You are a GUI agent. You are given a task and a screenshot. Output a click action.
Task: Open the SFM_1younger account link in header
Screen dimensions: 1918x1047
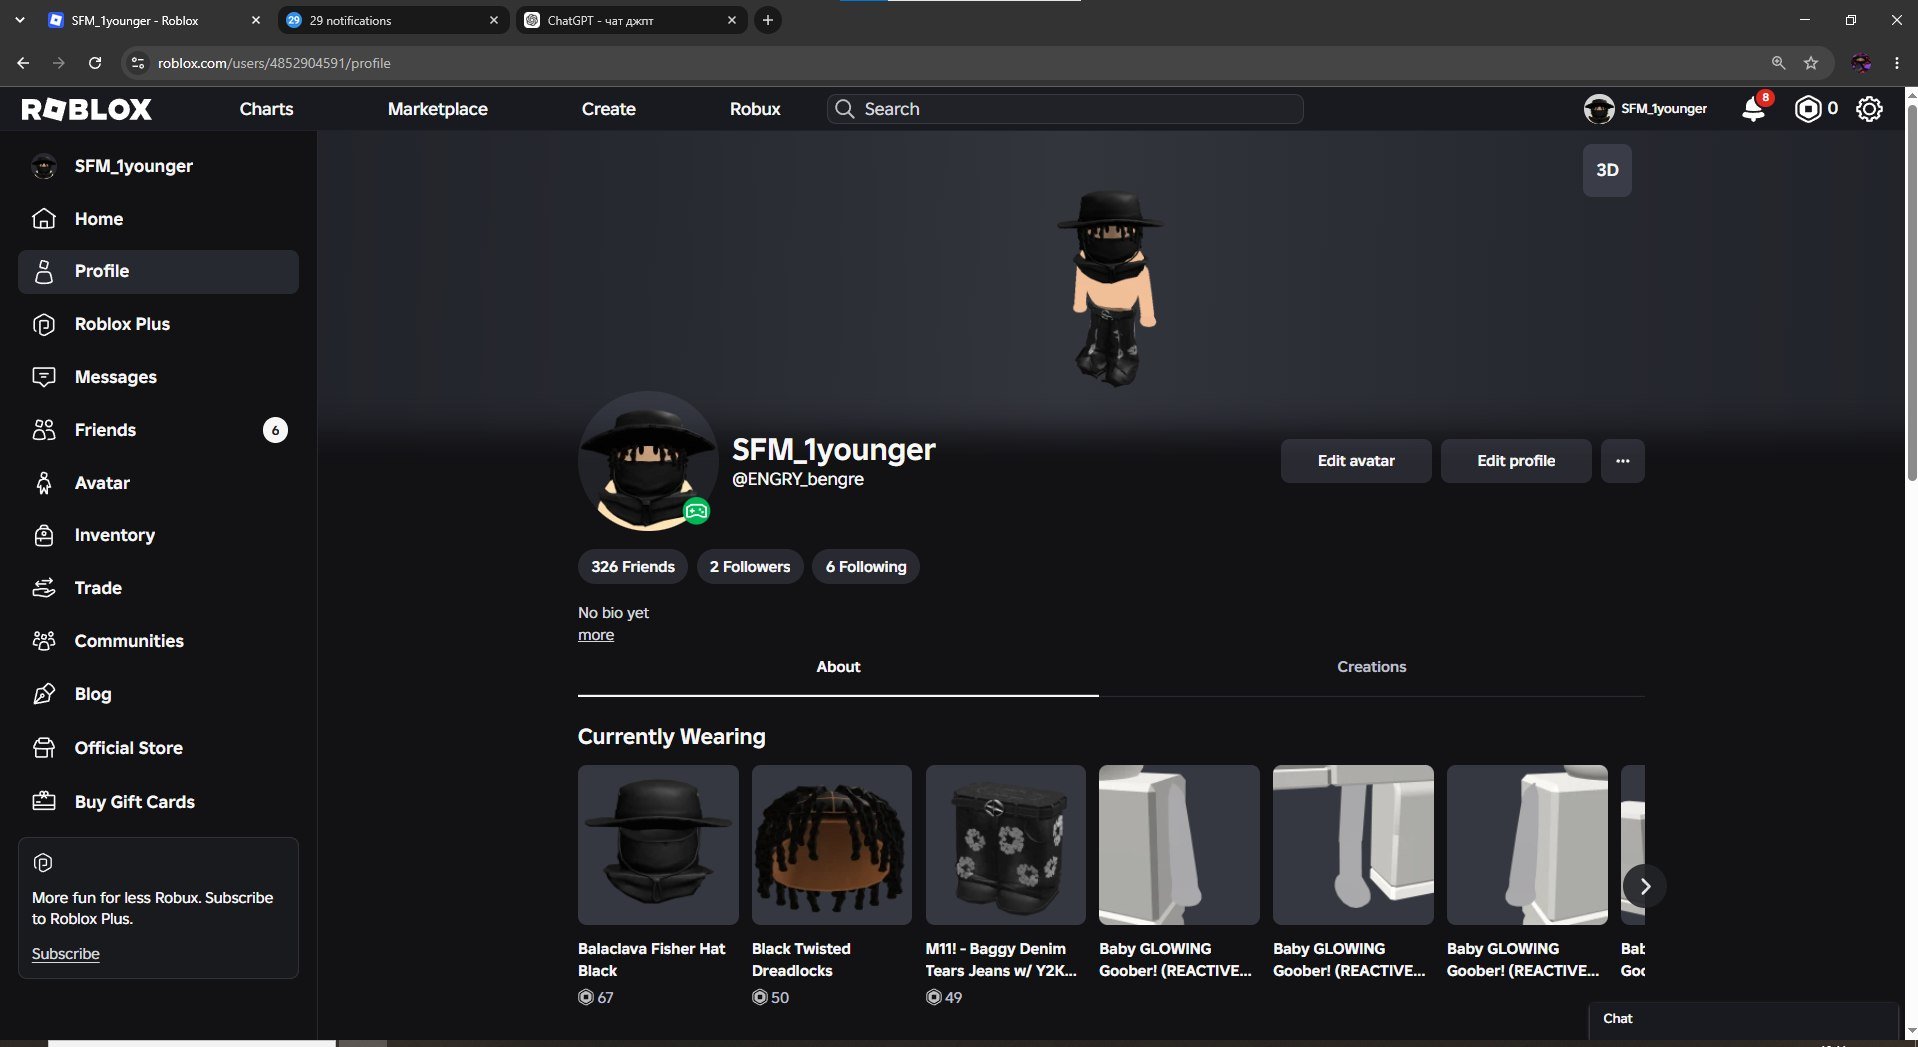coord(1646,109)
